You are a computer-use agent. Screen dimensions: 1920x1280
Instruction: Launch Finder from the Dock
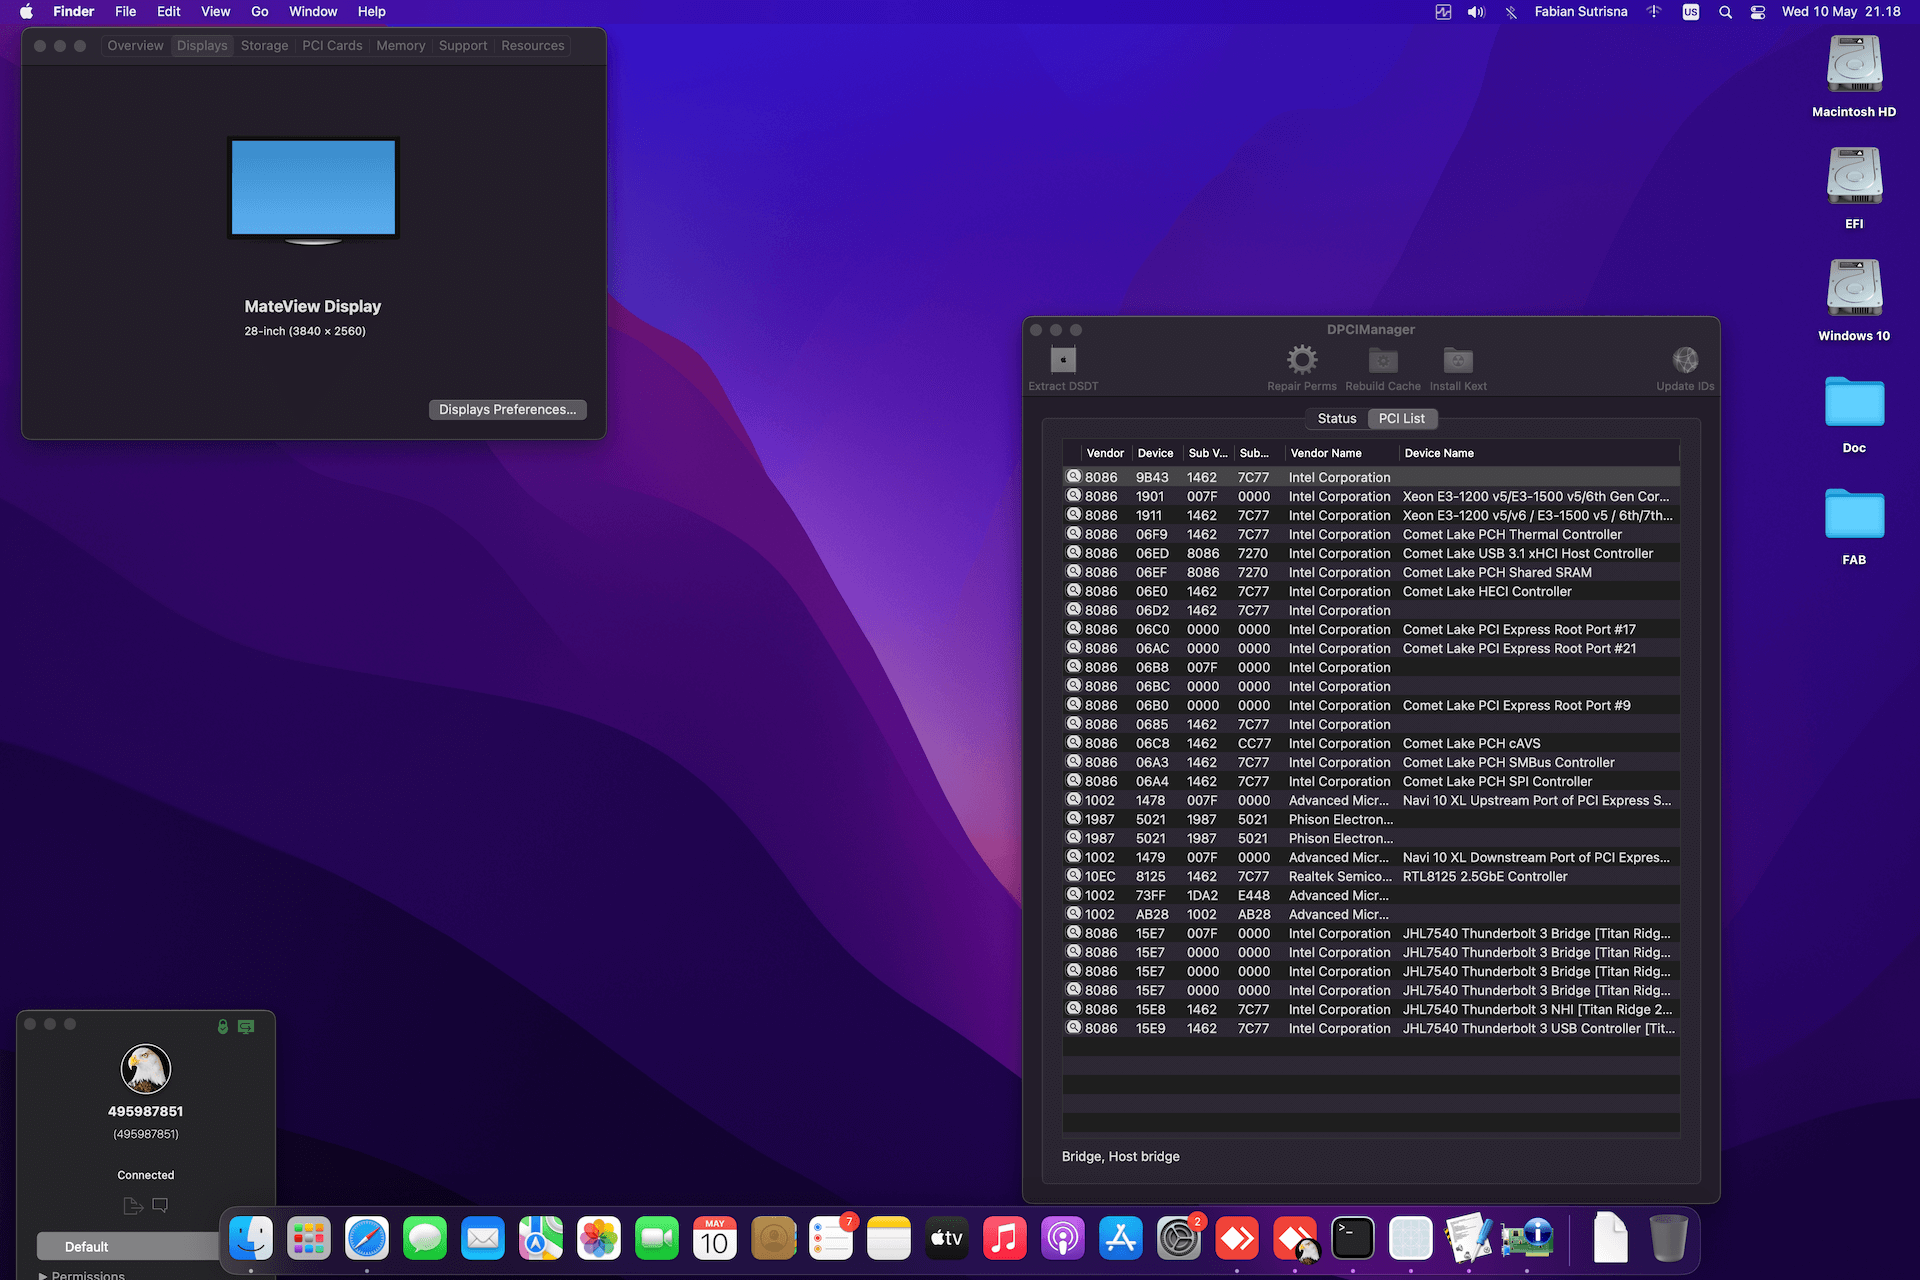click(251, 1239)
